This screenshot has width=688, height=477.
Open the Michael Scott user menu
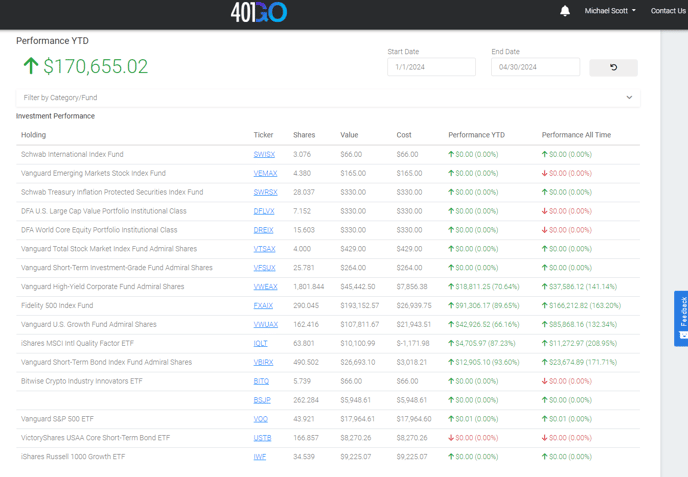tap(610, 11)
